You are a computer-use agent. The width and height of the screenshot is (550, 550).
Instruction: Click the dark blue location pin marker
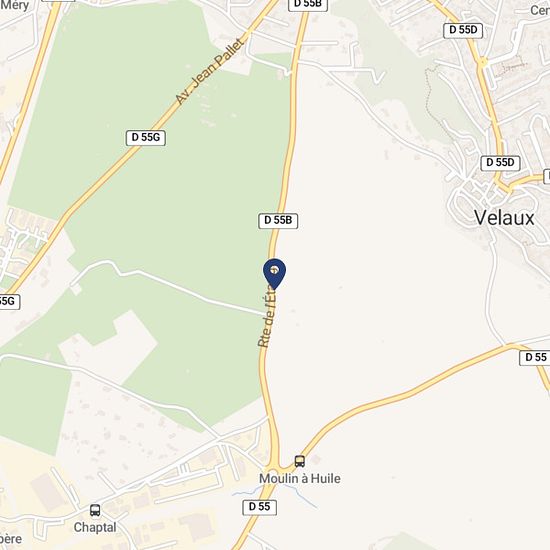pos(274,274)
